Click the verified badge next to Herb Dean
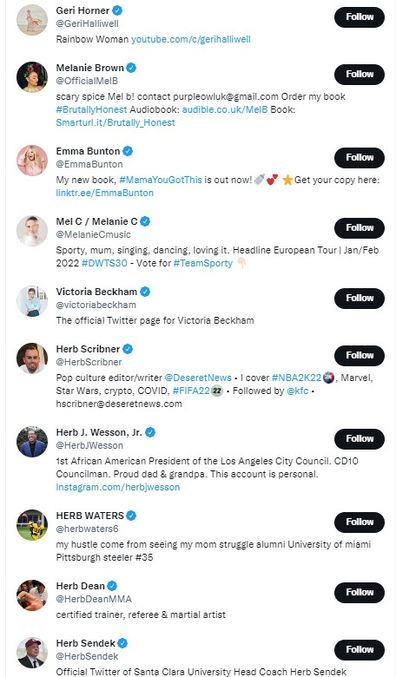This screenshot has height=677, width=396. pyautogui.click(x=112, y=586)
